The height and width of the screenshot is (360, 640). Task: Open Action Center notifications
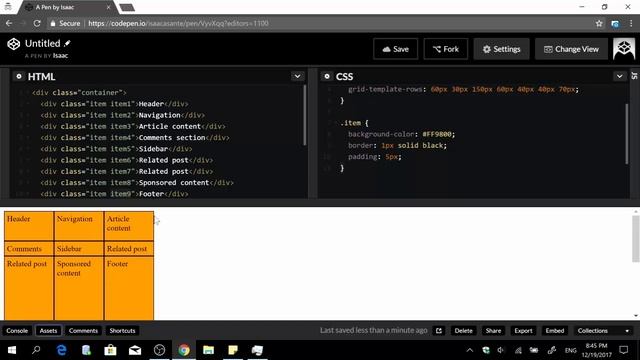624,350
